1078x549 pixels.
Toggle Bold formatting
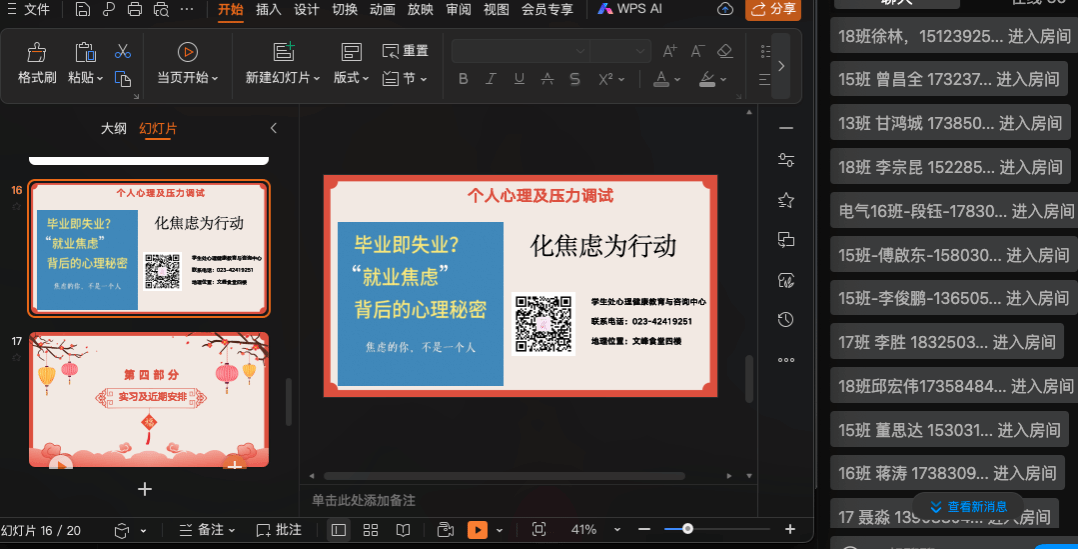pyautogui.click(x=463, y=79)
